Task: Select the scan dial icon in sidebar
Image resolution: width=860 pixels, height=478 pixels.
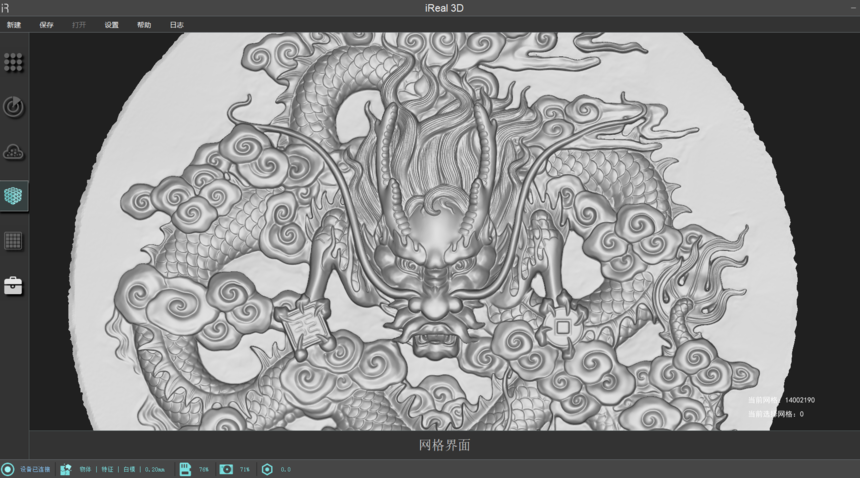Action: [x=13, y=107]
